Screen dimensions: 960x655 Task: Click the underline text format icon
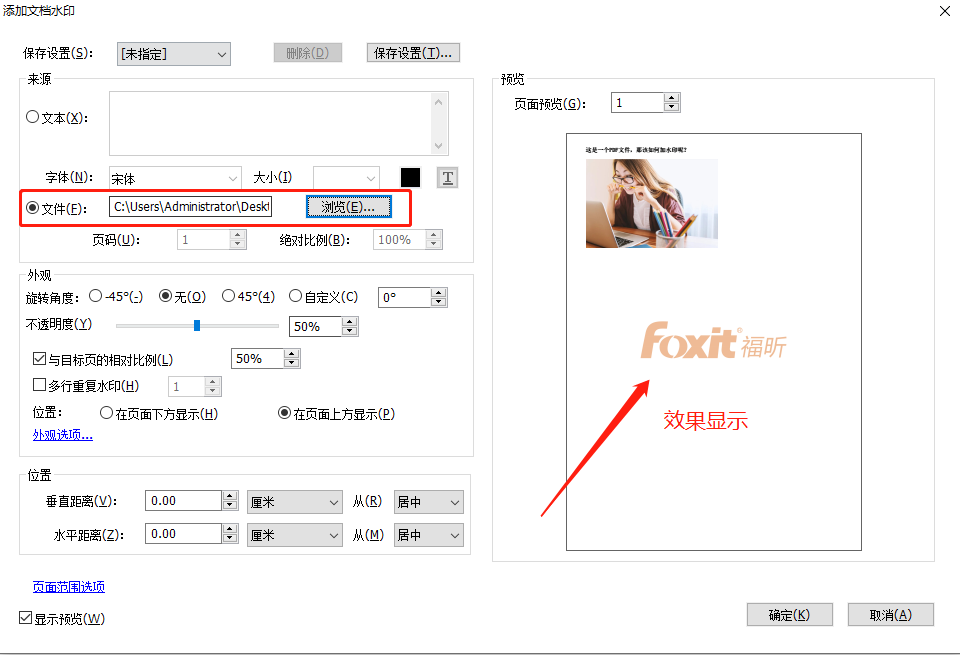[448, 178]
